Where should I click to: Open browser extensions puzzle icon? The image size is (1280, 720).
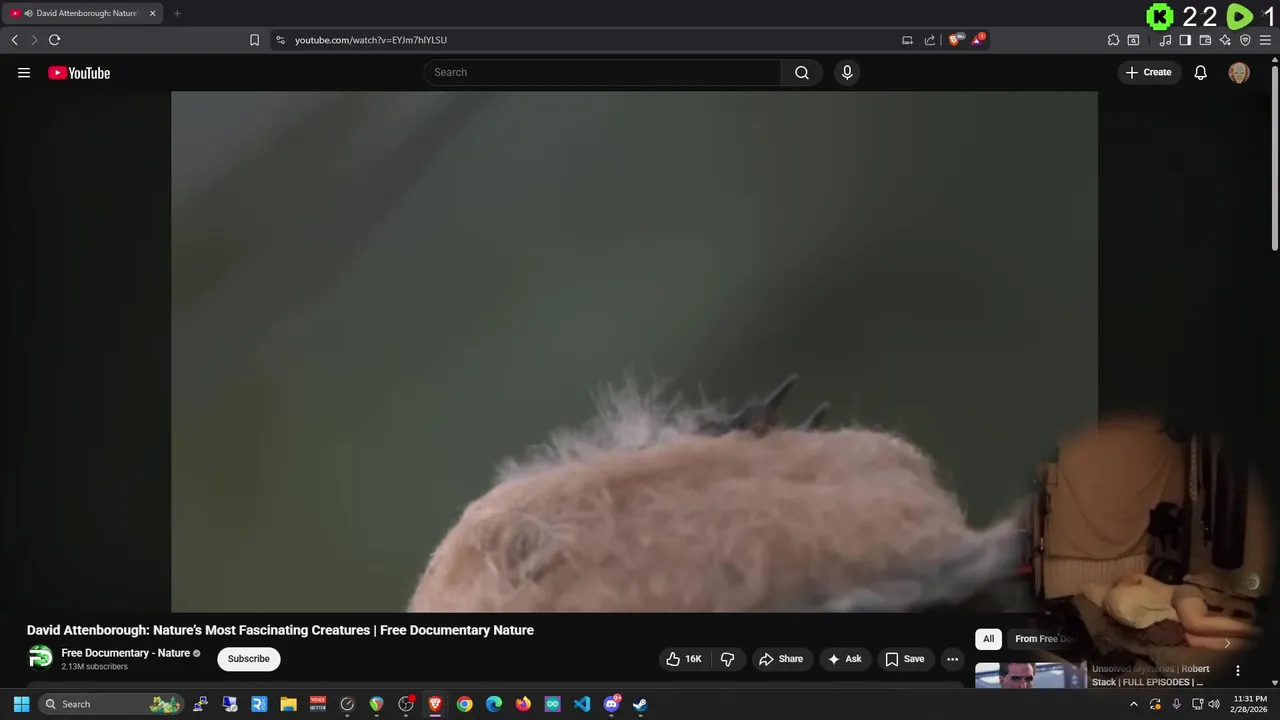tap(1113, 40)
